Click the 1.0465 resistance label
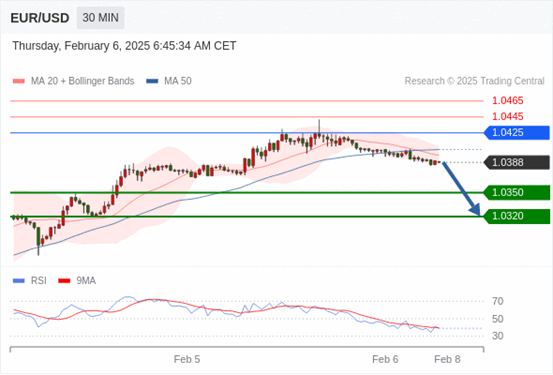The height and width of the screenshot is (375, 553). coord(508,101)
